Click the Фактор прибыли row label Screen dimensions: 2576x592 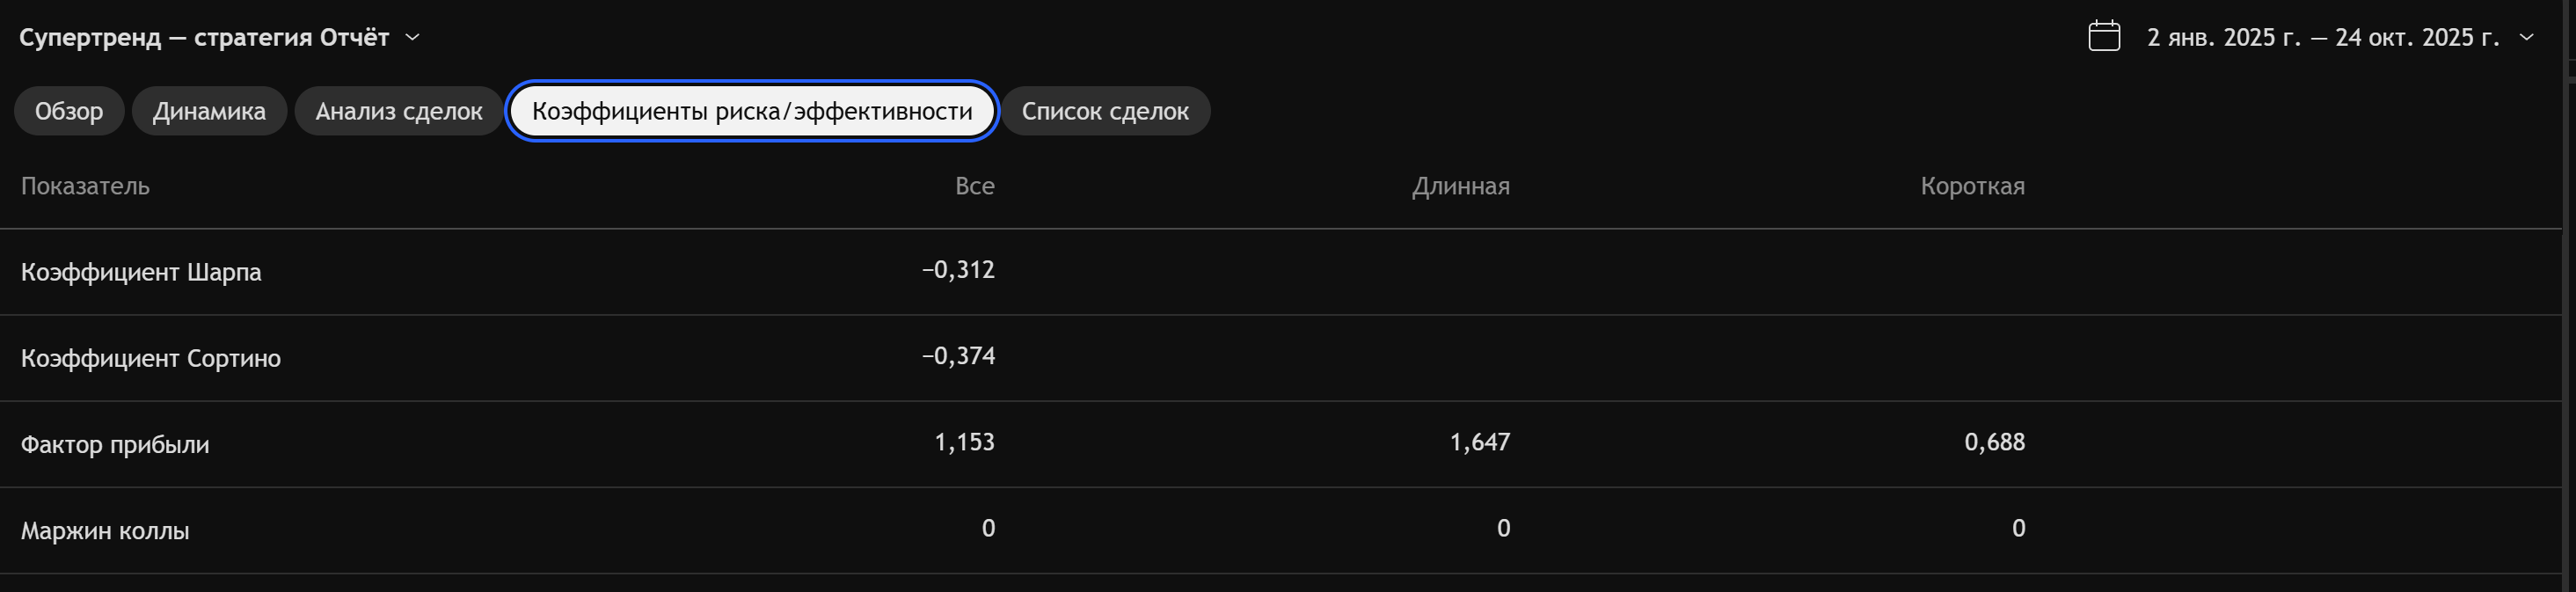pos(115,444)
